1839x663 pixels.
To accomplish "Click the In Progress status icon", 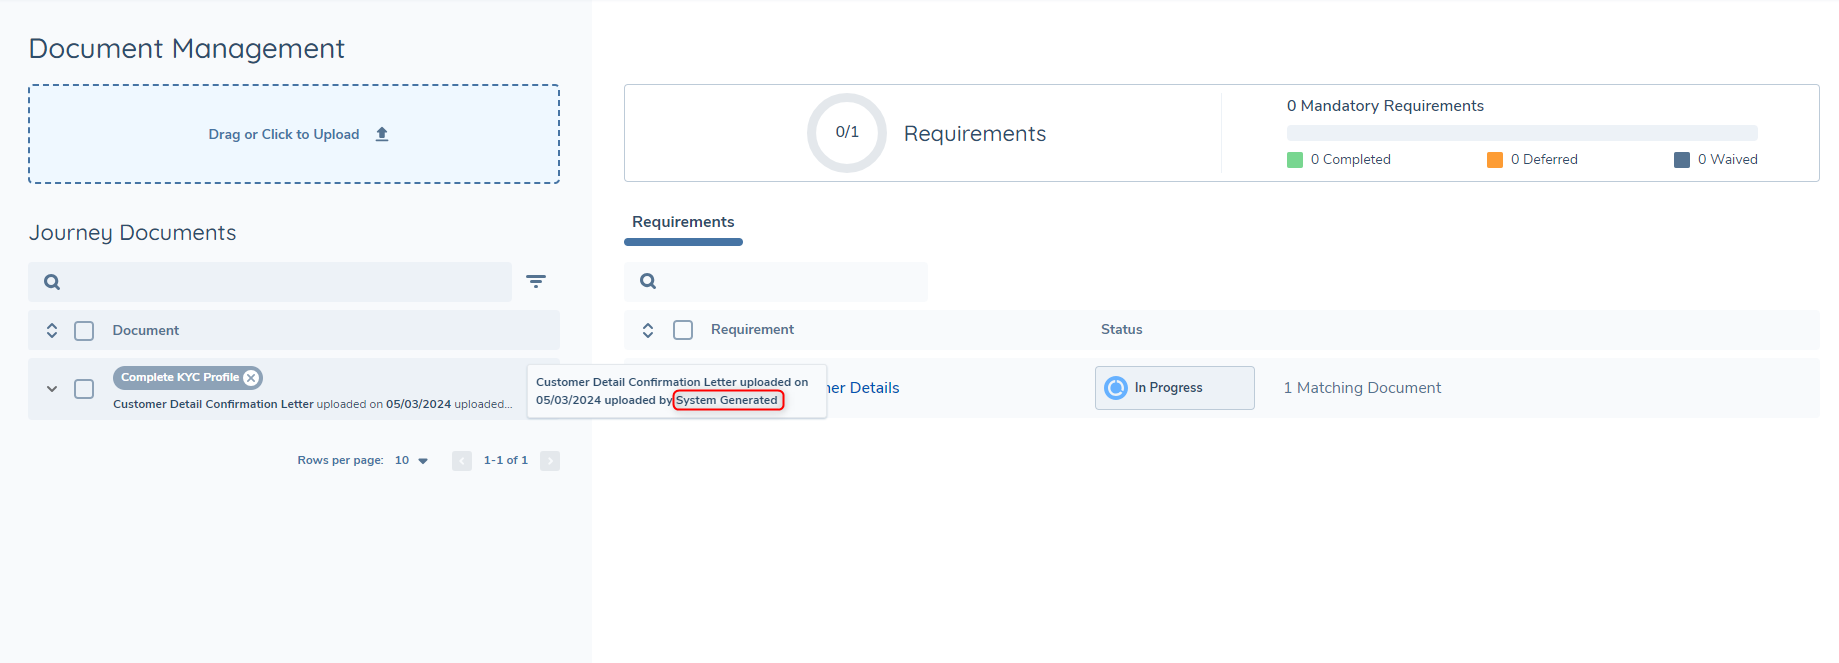I will [x=1116, y=388].
